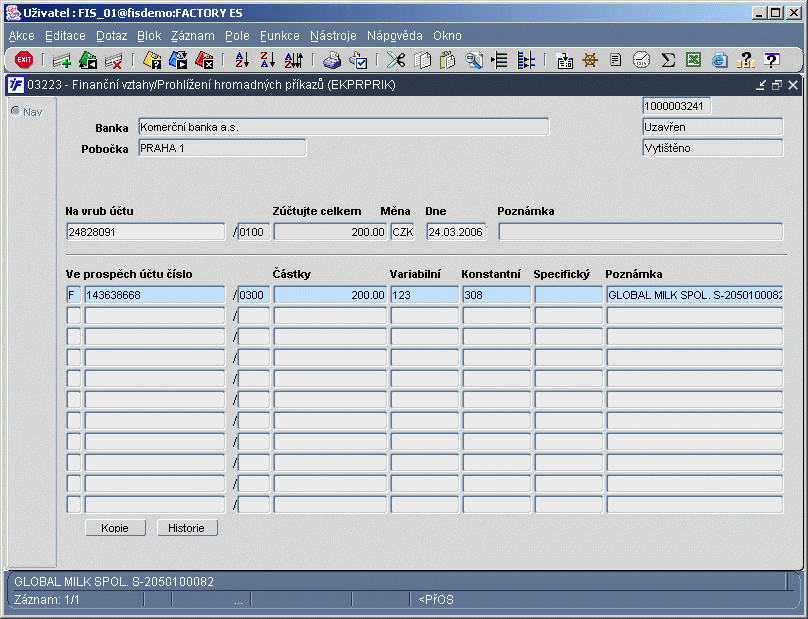Open the multi-arrow A-Z custom sort icon
This screenshot has height=619, width=808.
pos(294,61)
